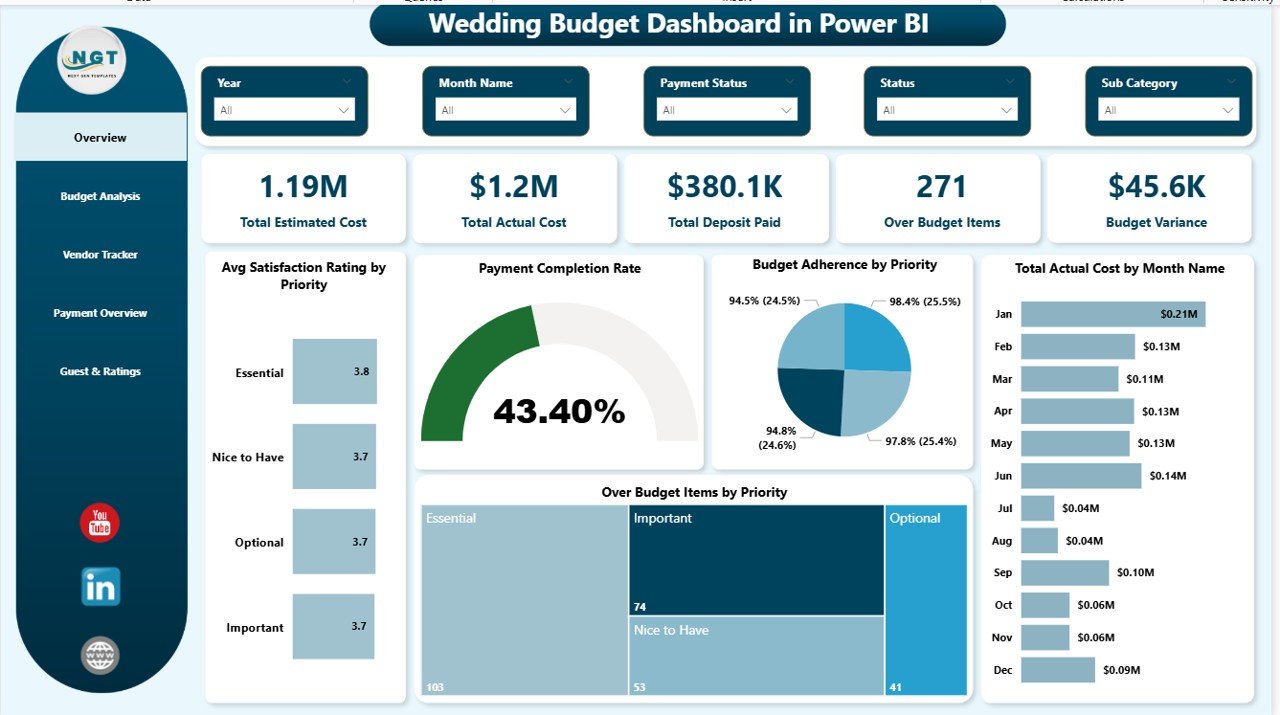The height and width of the screenshot is (715, 1280).
Task: Open the YouTube channel icon
Action: pyautogui.click(x=99, y=521)
